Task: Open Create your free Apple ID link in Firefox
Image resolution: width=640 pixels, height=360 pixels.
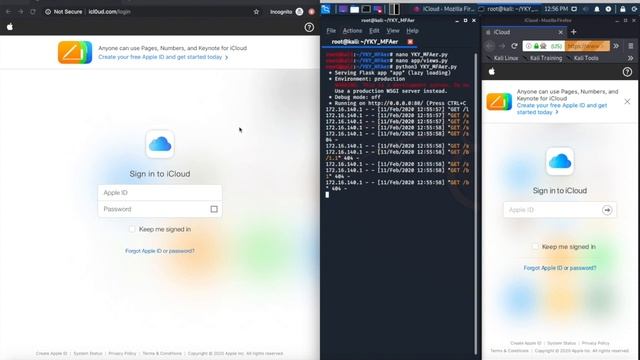Action: (562, 109)
